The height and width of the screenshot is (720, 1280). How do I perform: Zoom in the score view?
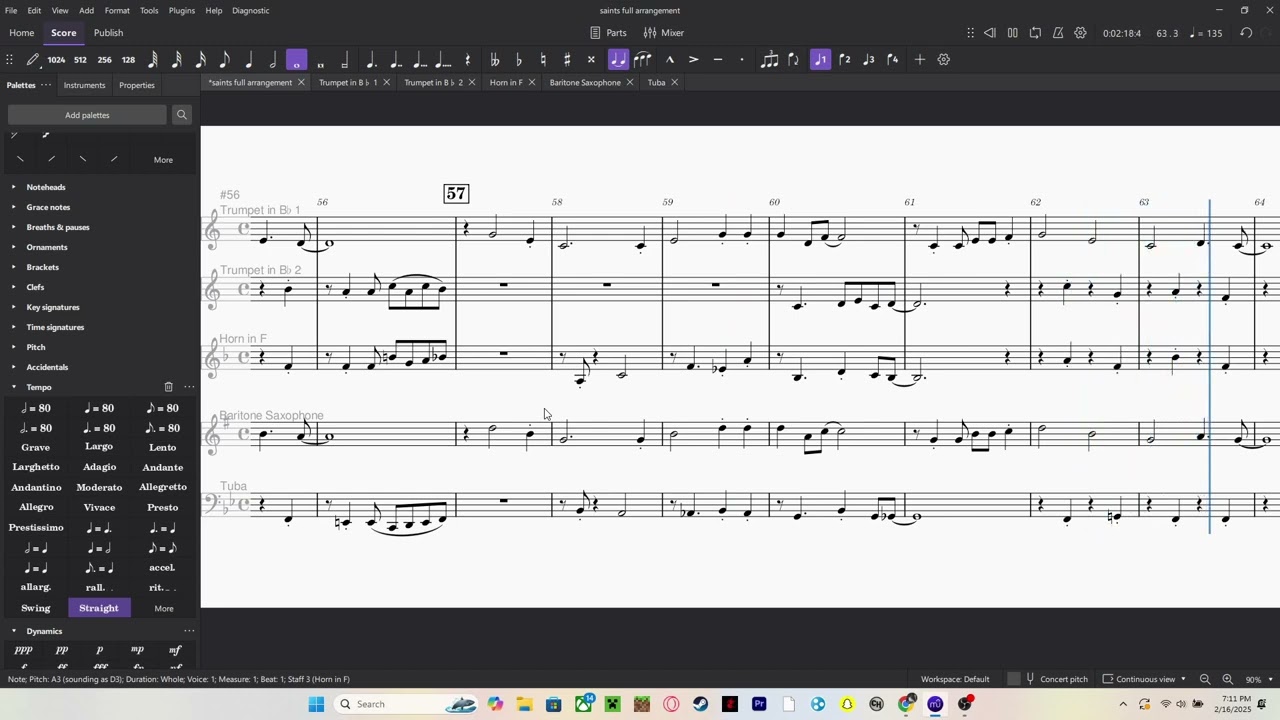(1227, 679)
